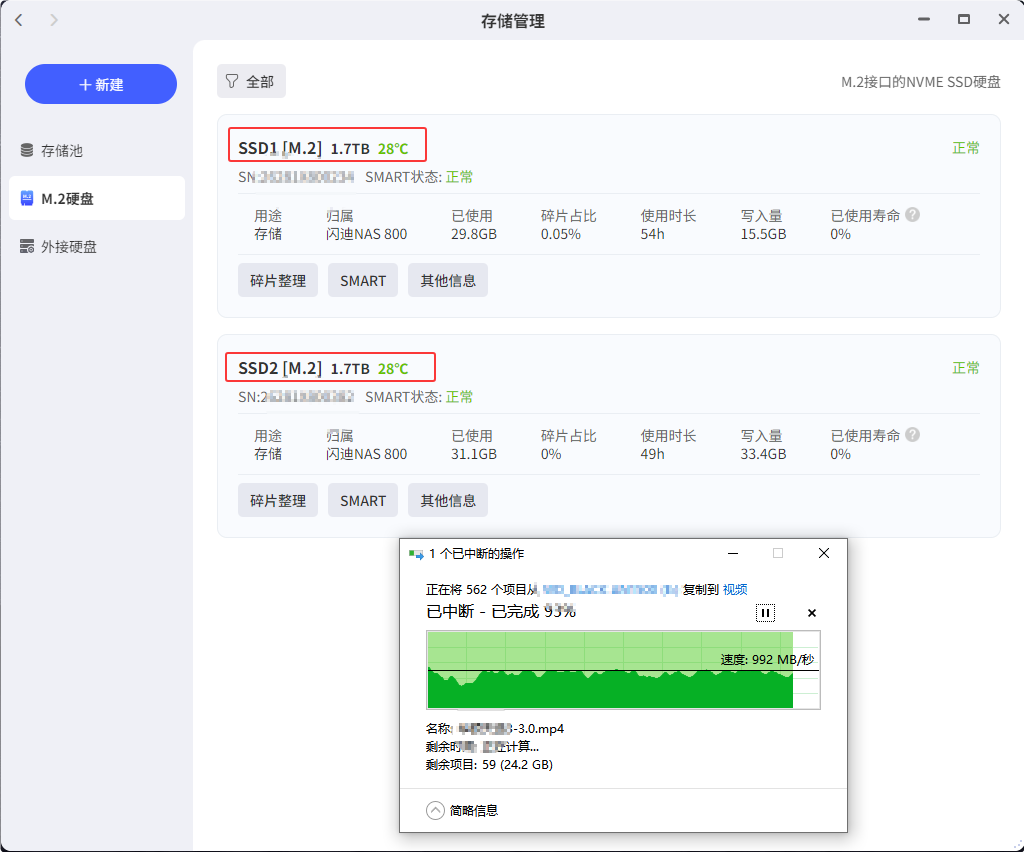
Task: Click the SSD1 已使用寿命 help icon
Action: pos(913,215)
